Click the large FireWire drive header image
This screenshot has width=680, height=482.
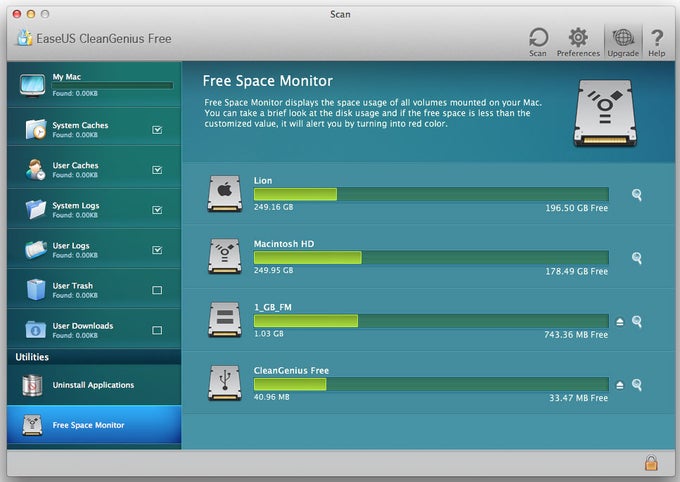(605, 113)
